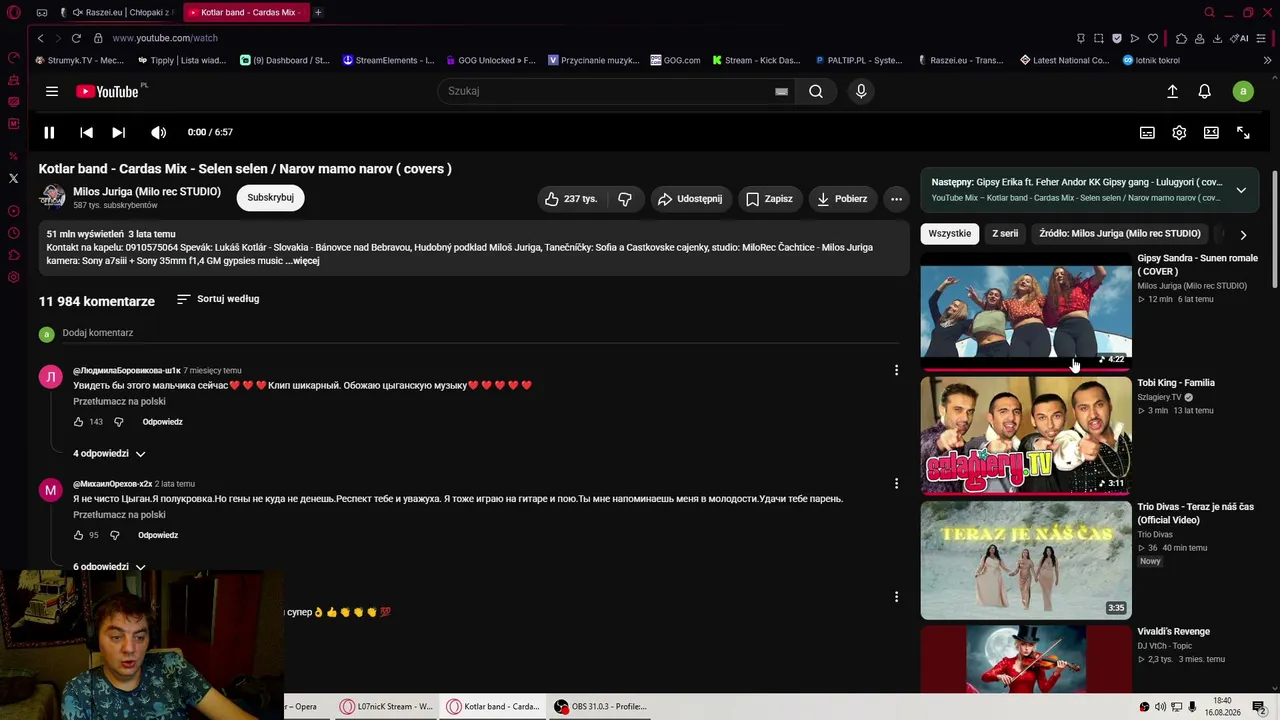This screenshot has height=720, width=1280.
Task: Like the comment with 143 likes
Action: point(79,422)
